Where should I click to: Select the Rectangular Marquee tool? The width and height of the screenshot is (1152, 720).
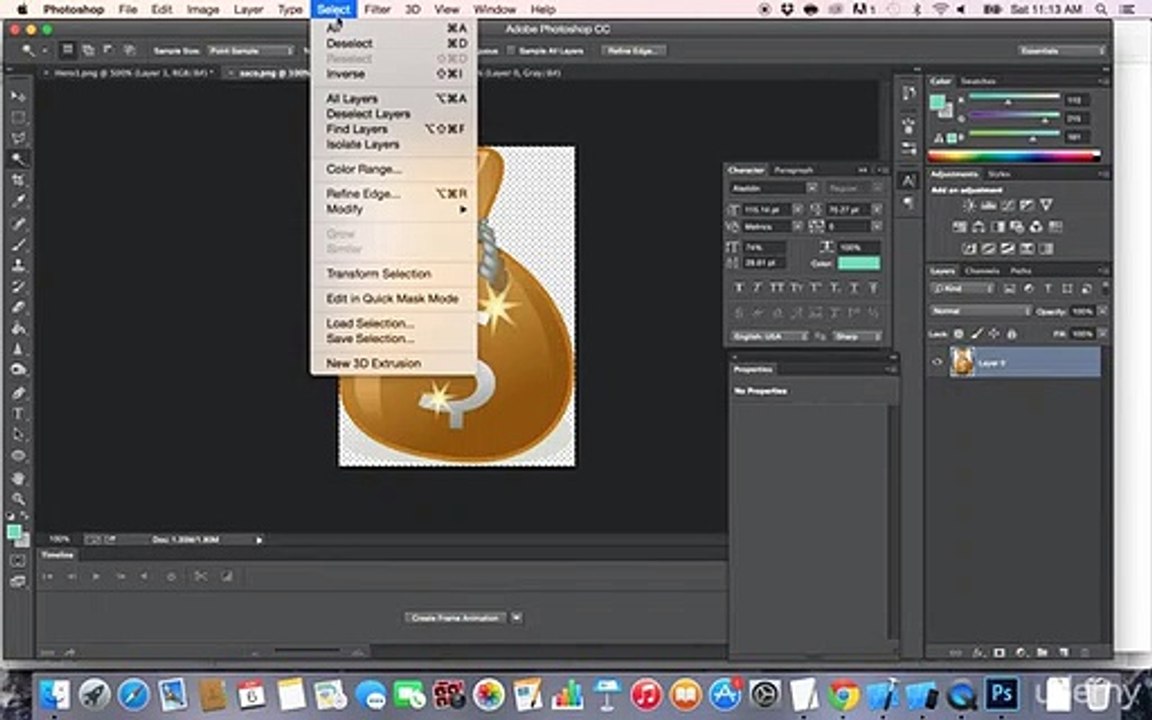[18, 118]
